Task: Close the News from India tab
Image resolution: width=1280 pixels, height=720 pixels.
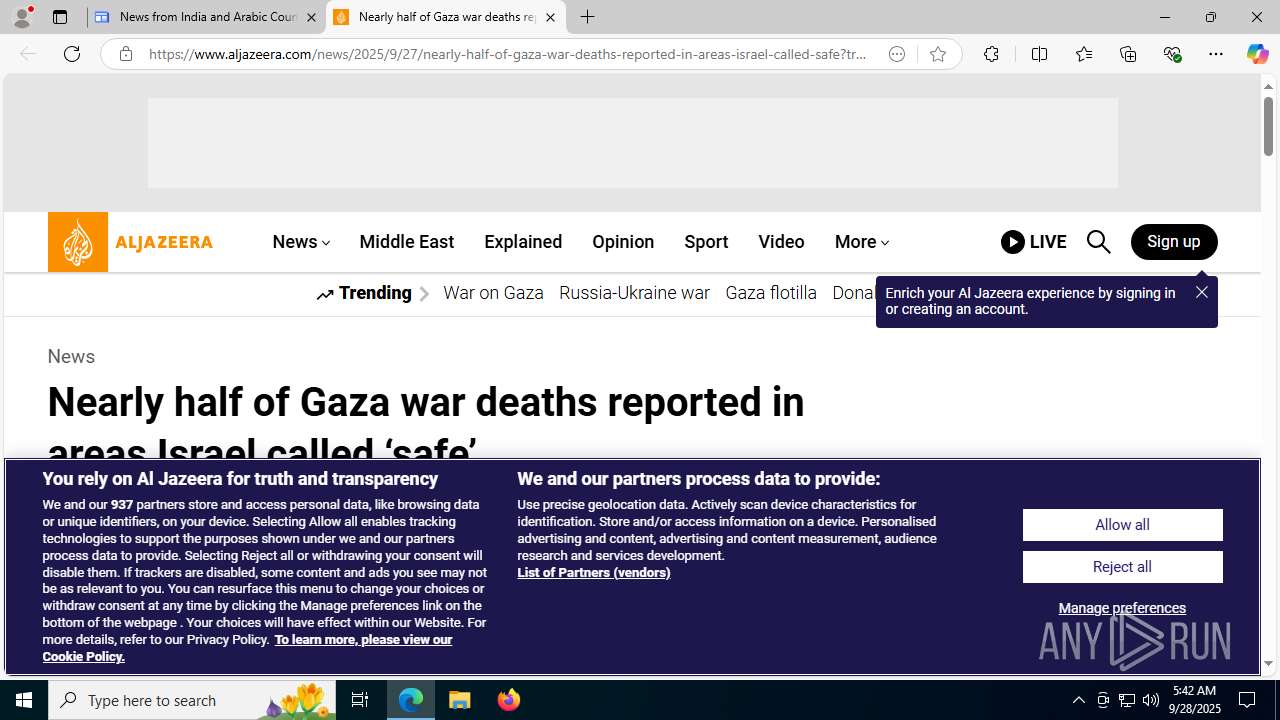Action: tap(311, 17)
